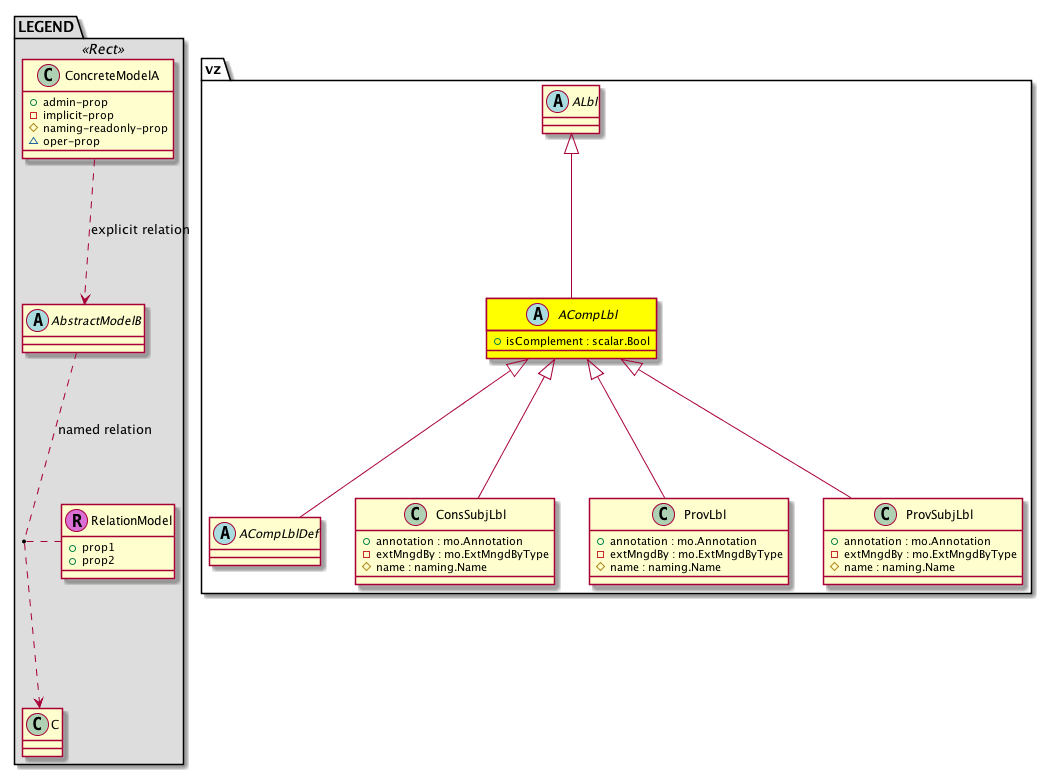Click the prop1 entry in RelationModel

coord(88,548)
